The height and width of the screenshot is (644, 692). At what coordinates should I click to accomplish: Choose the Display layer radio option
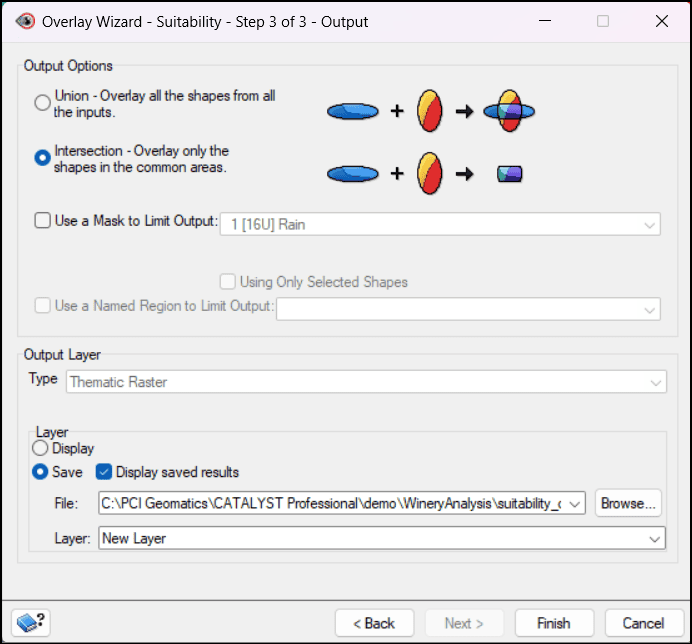pyautogui.click(x=40, y=448)
